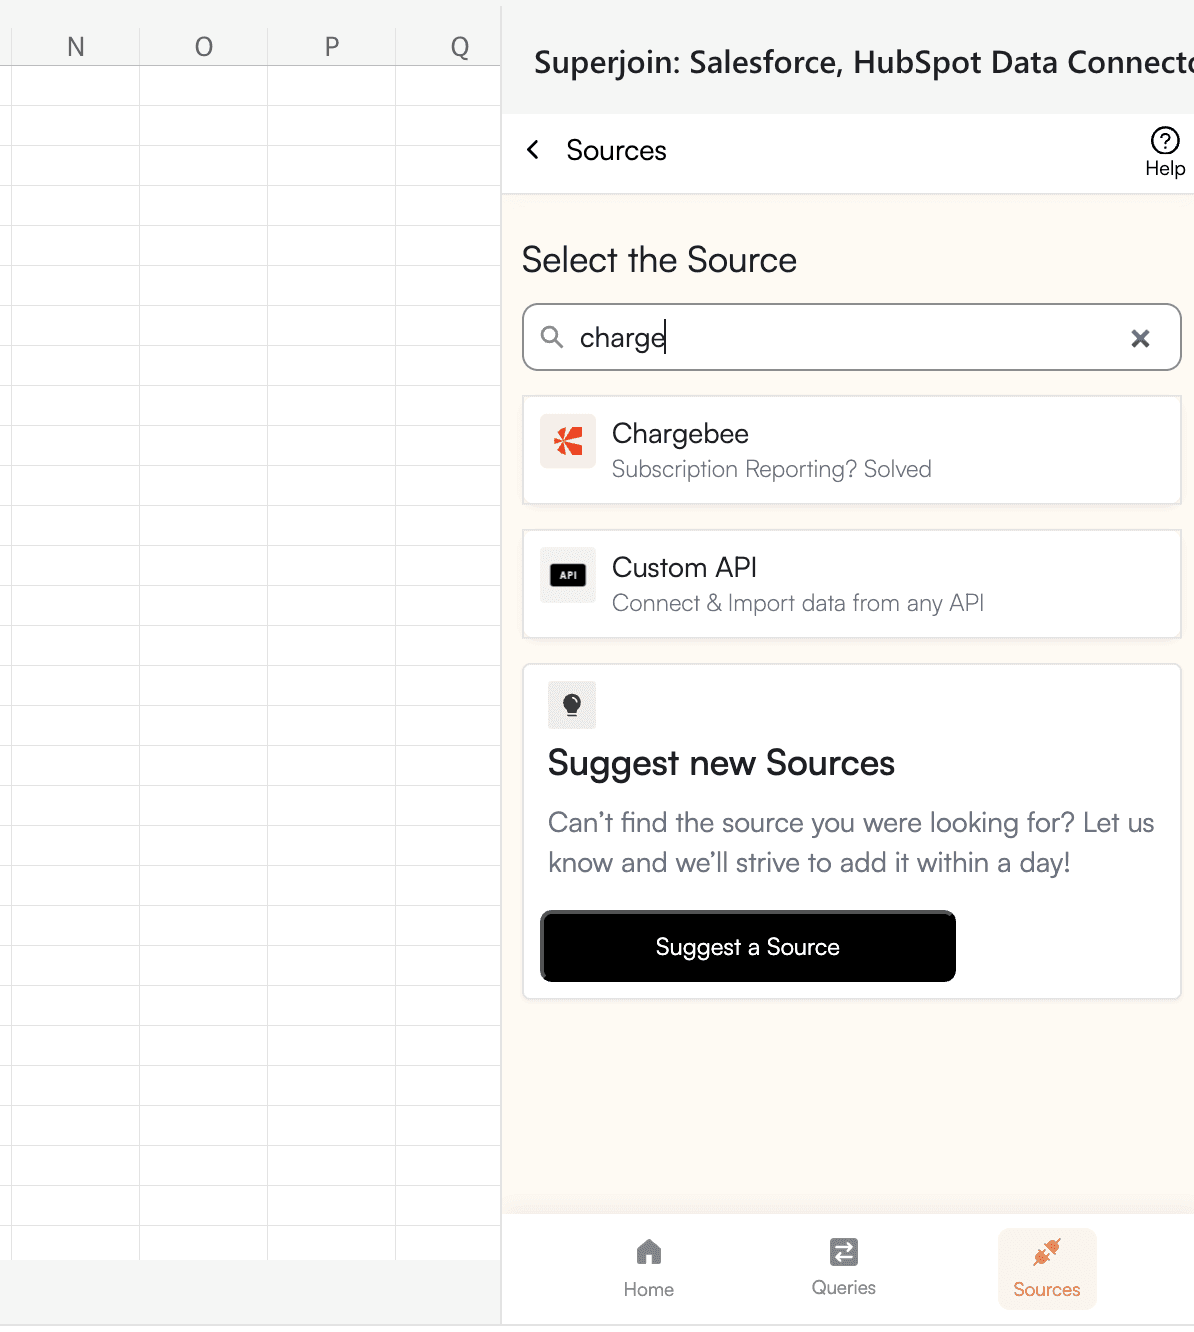Open the Home tab in bottom navigation
The width and height of the screenshot is (1194, 1332).
[x=649, y=1268]
